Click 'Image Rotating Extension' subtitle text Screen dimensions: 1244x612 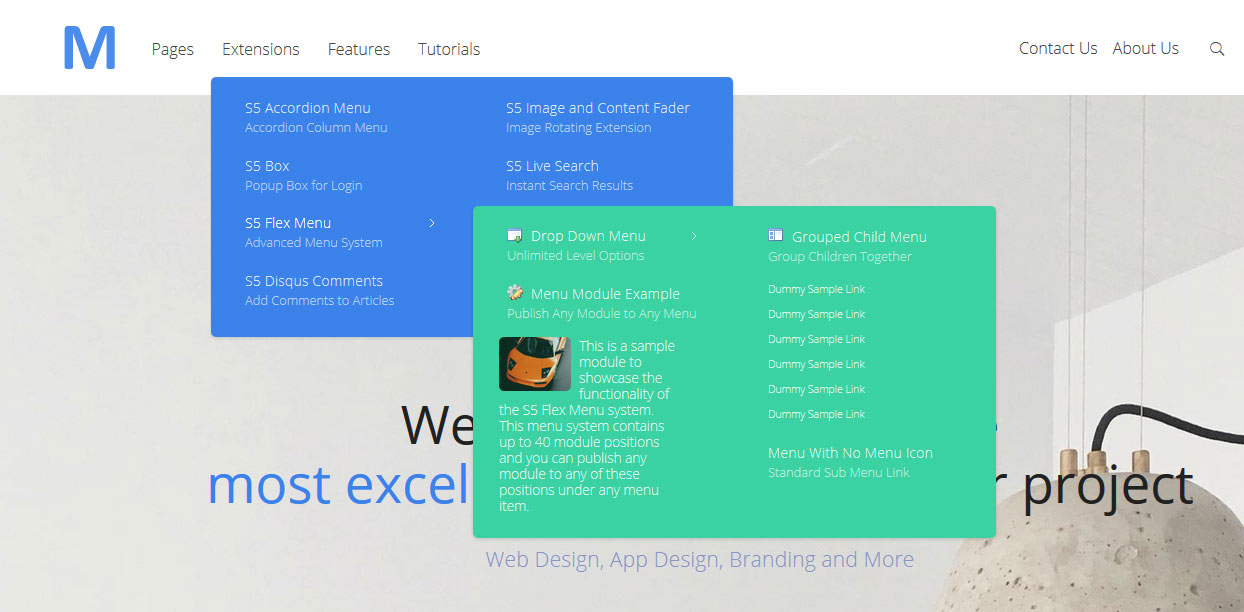pos(578,128)
